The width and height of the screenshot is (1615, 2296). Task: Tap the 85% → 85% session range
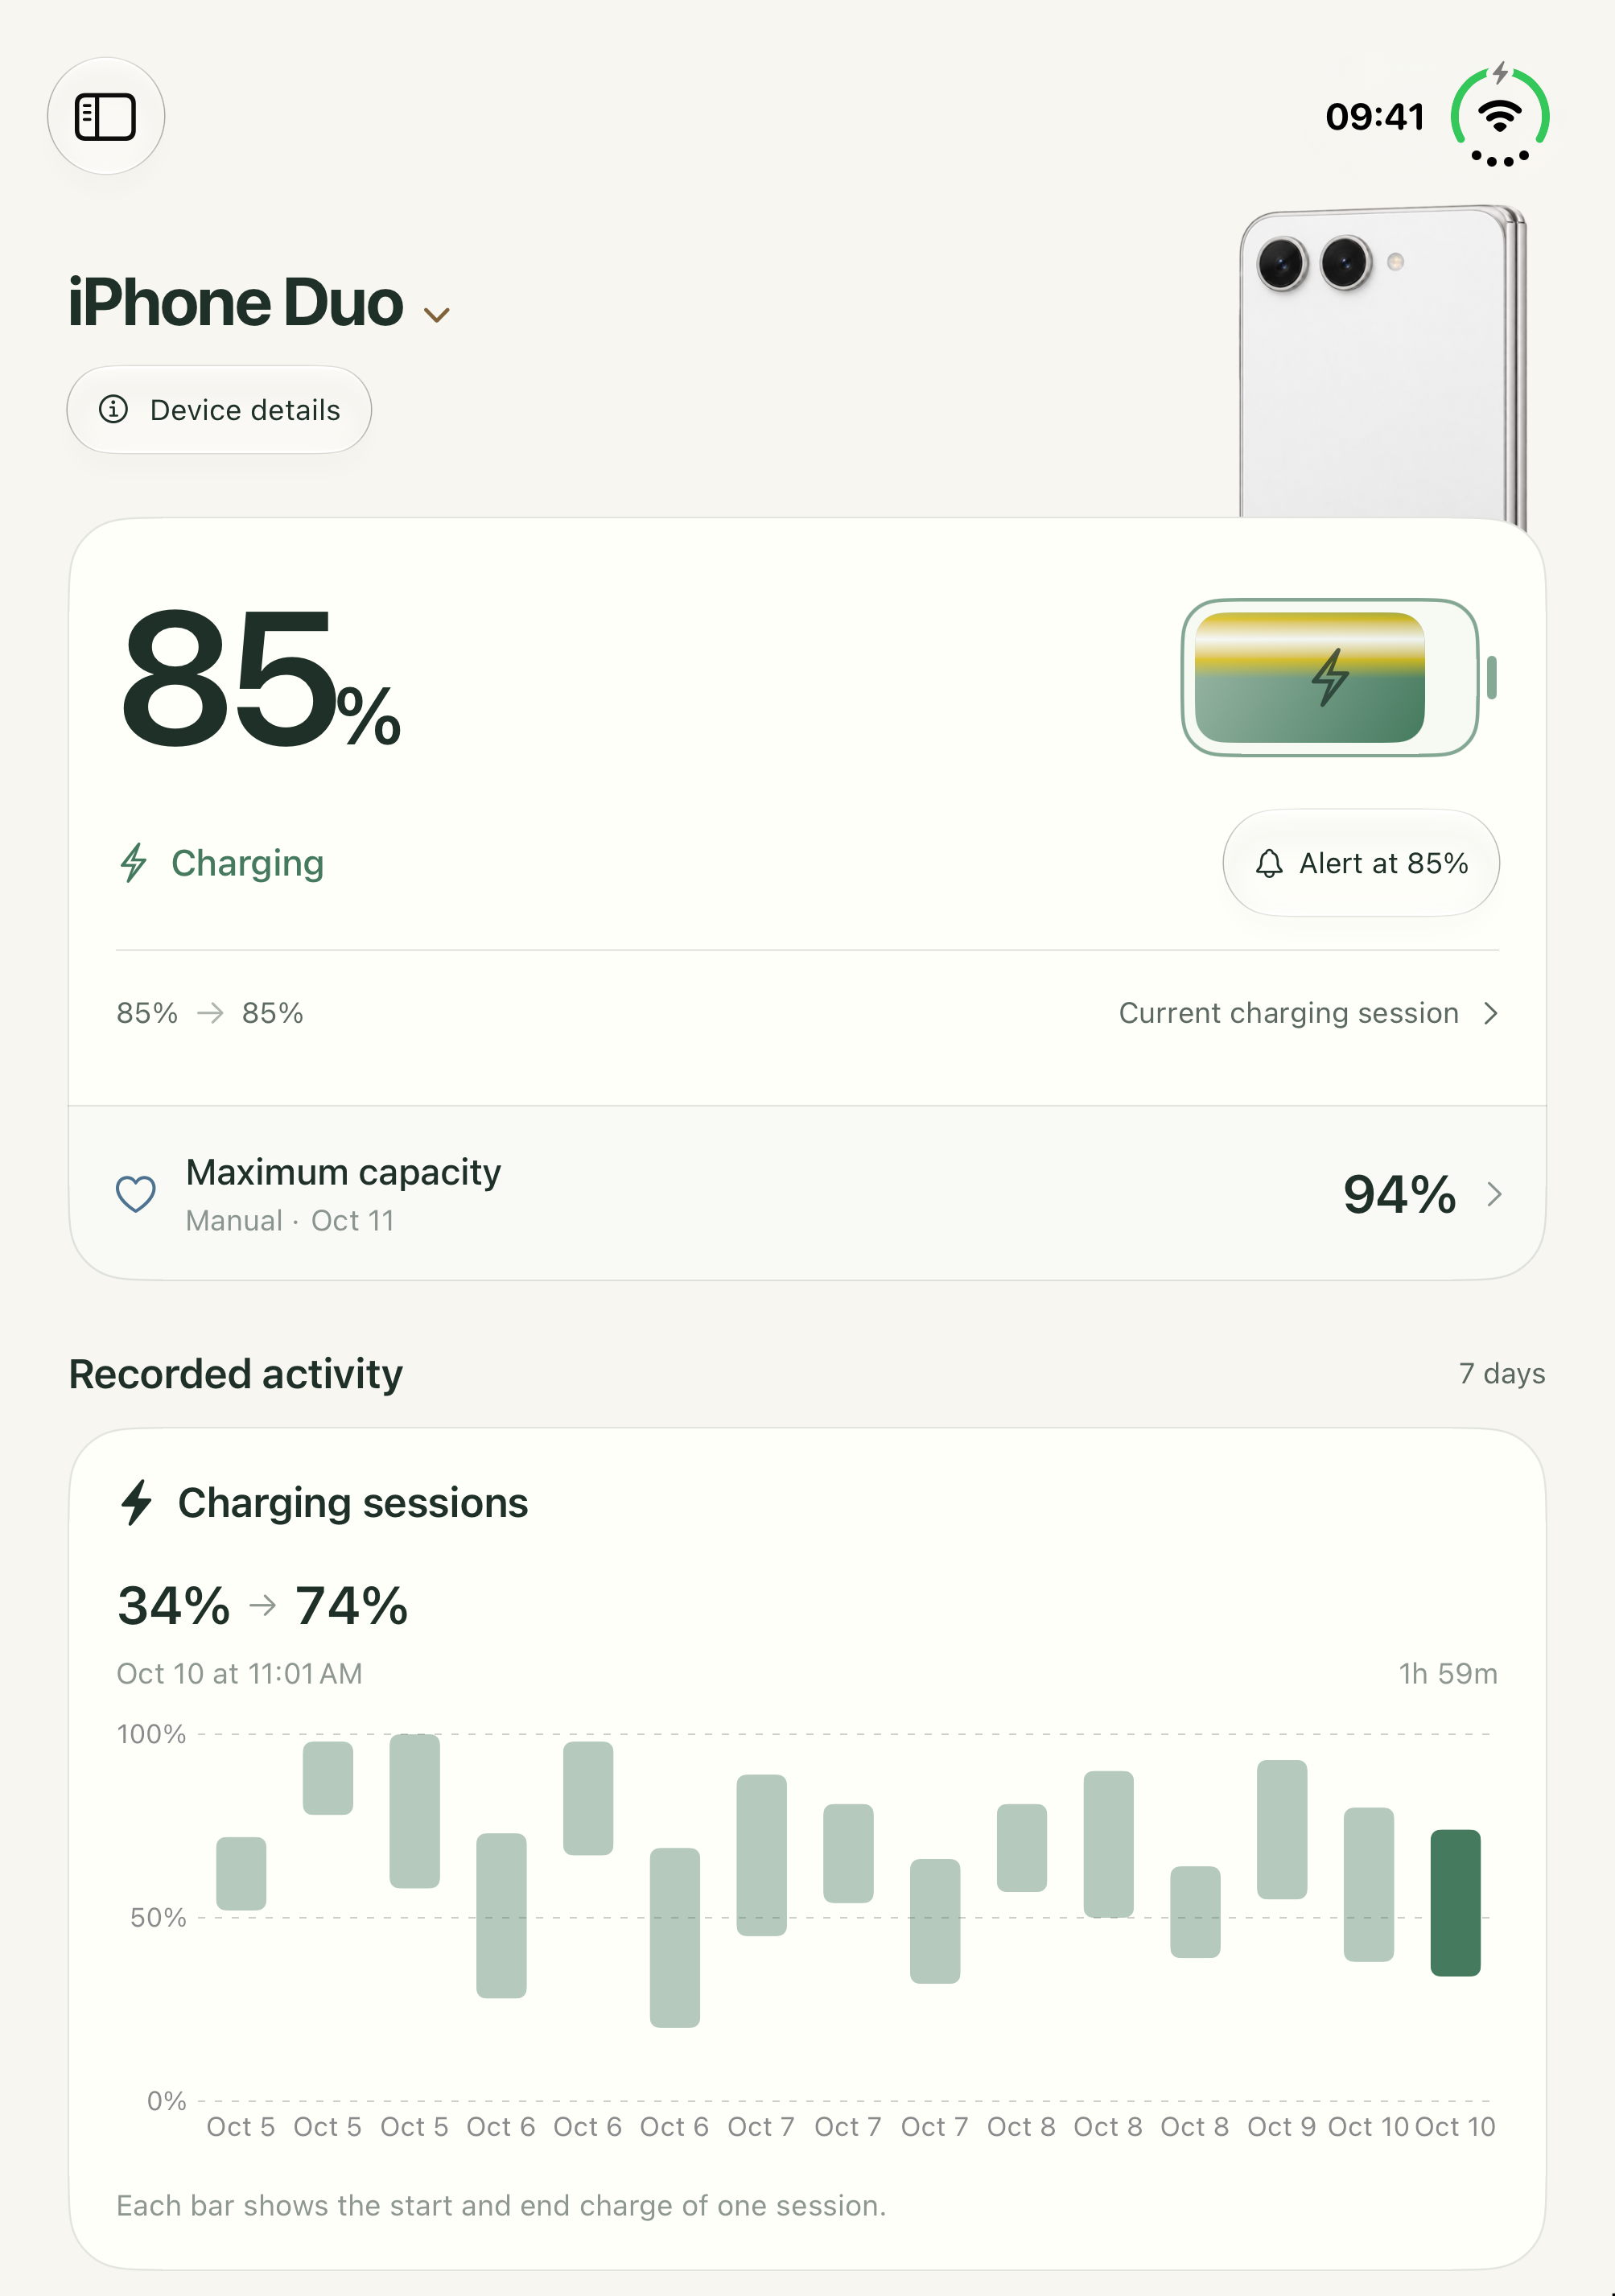210,1013
